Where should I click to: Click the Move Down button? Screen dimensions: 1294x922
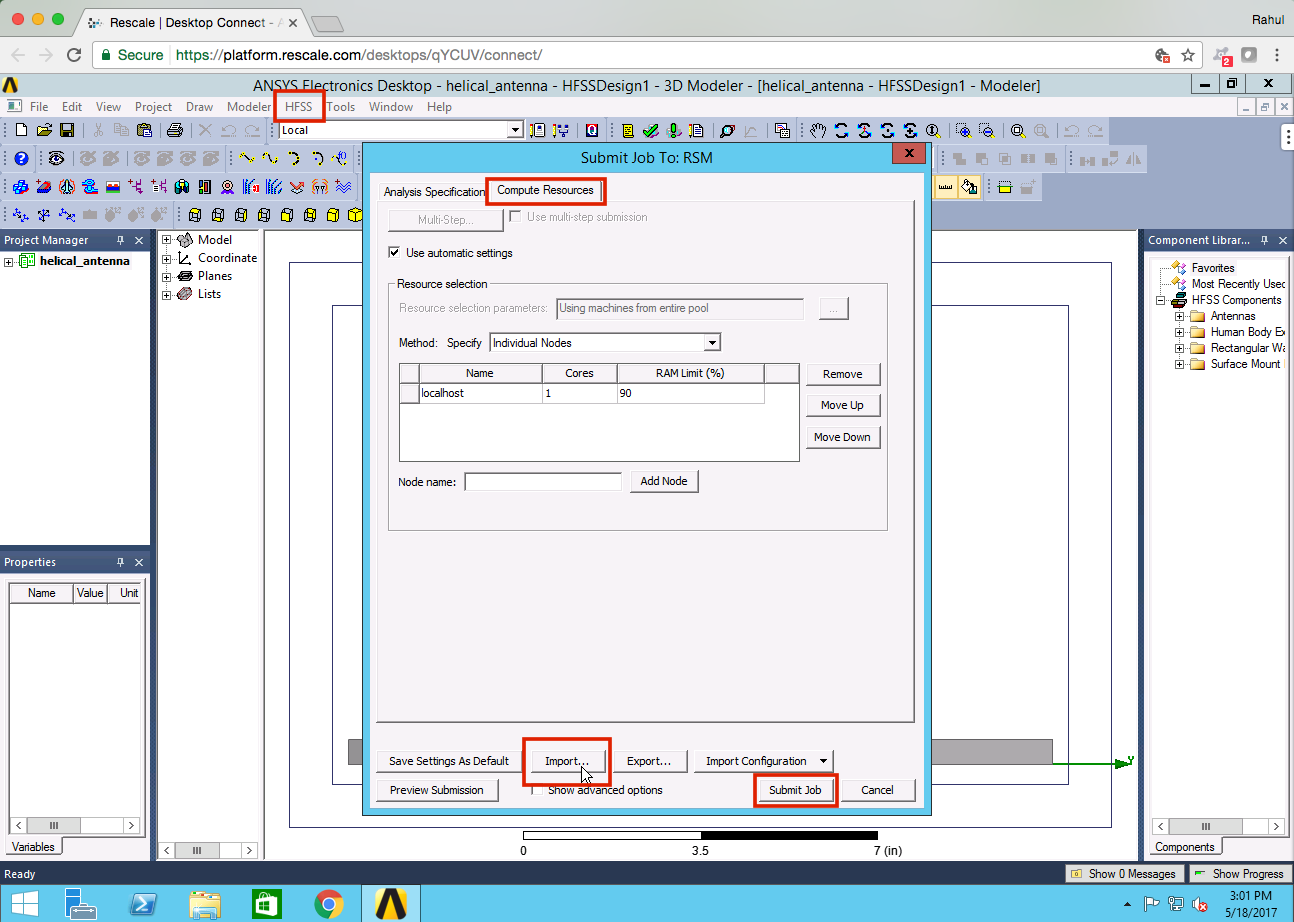843,437
